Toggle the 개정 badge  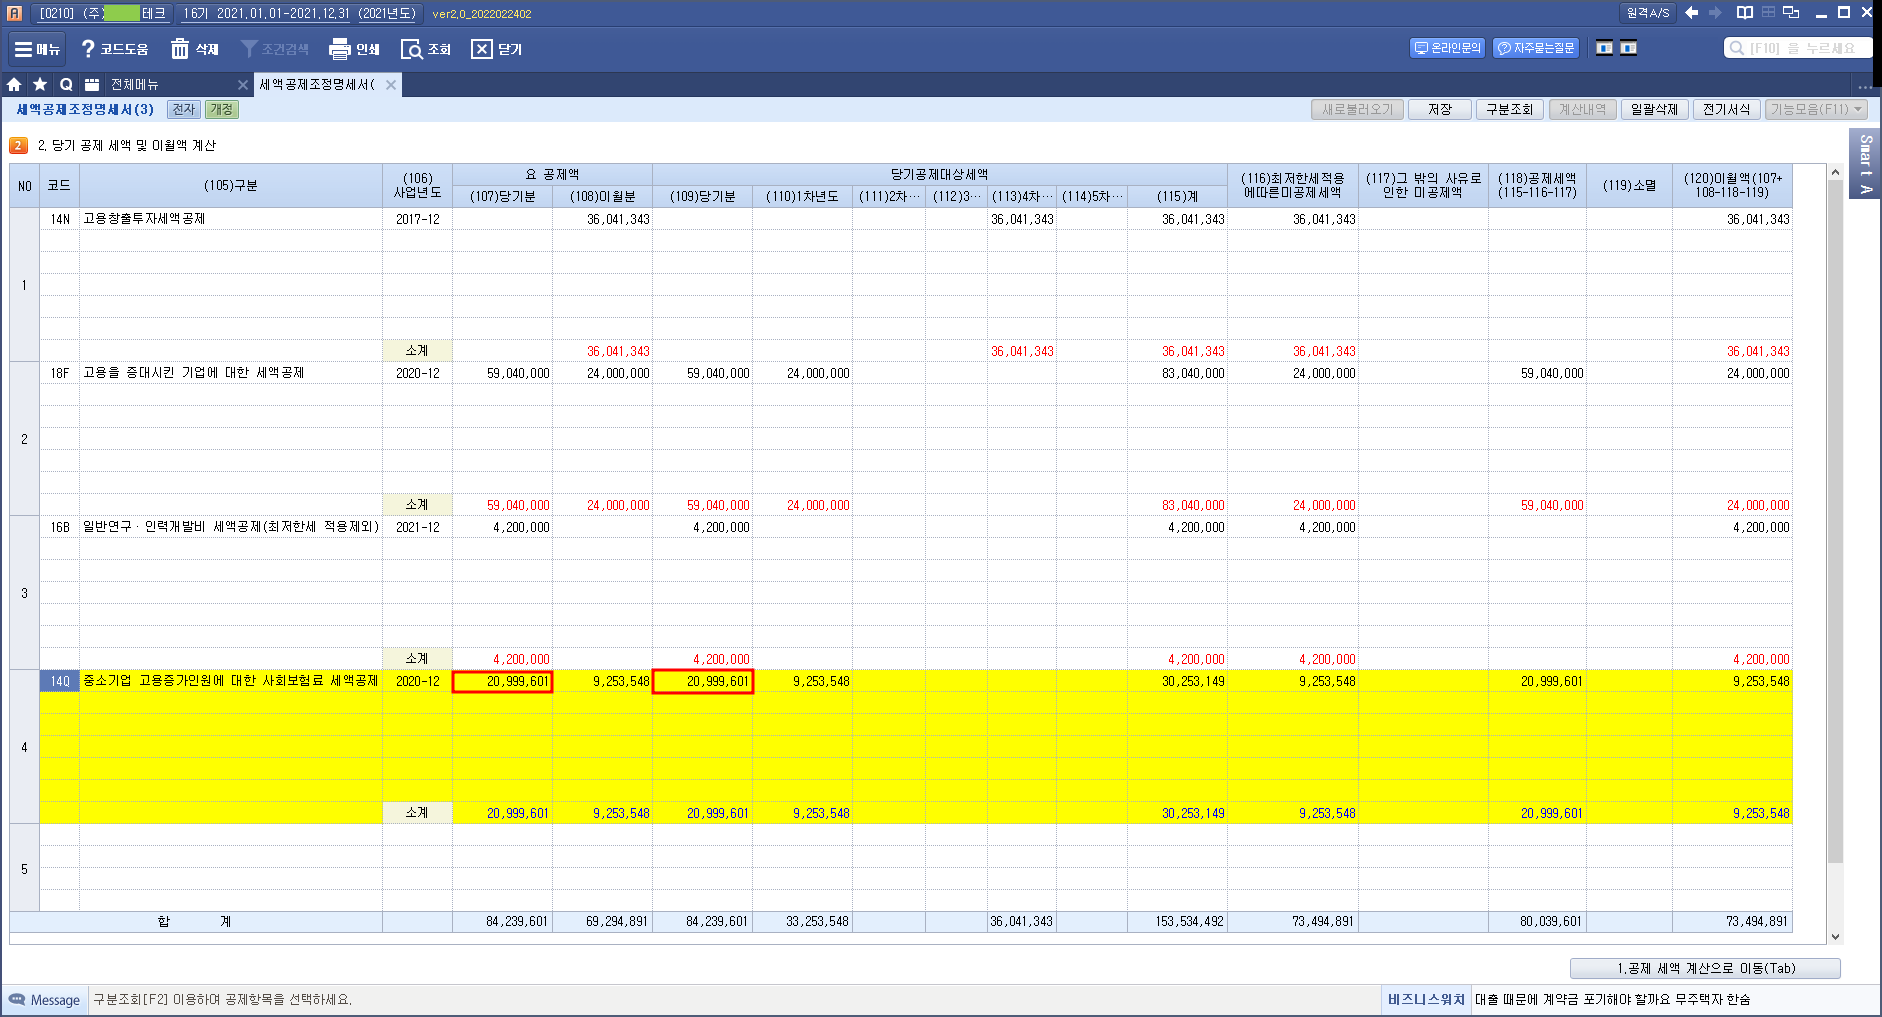221,109
